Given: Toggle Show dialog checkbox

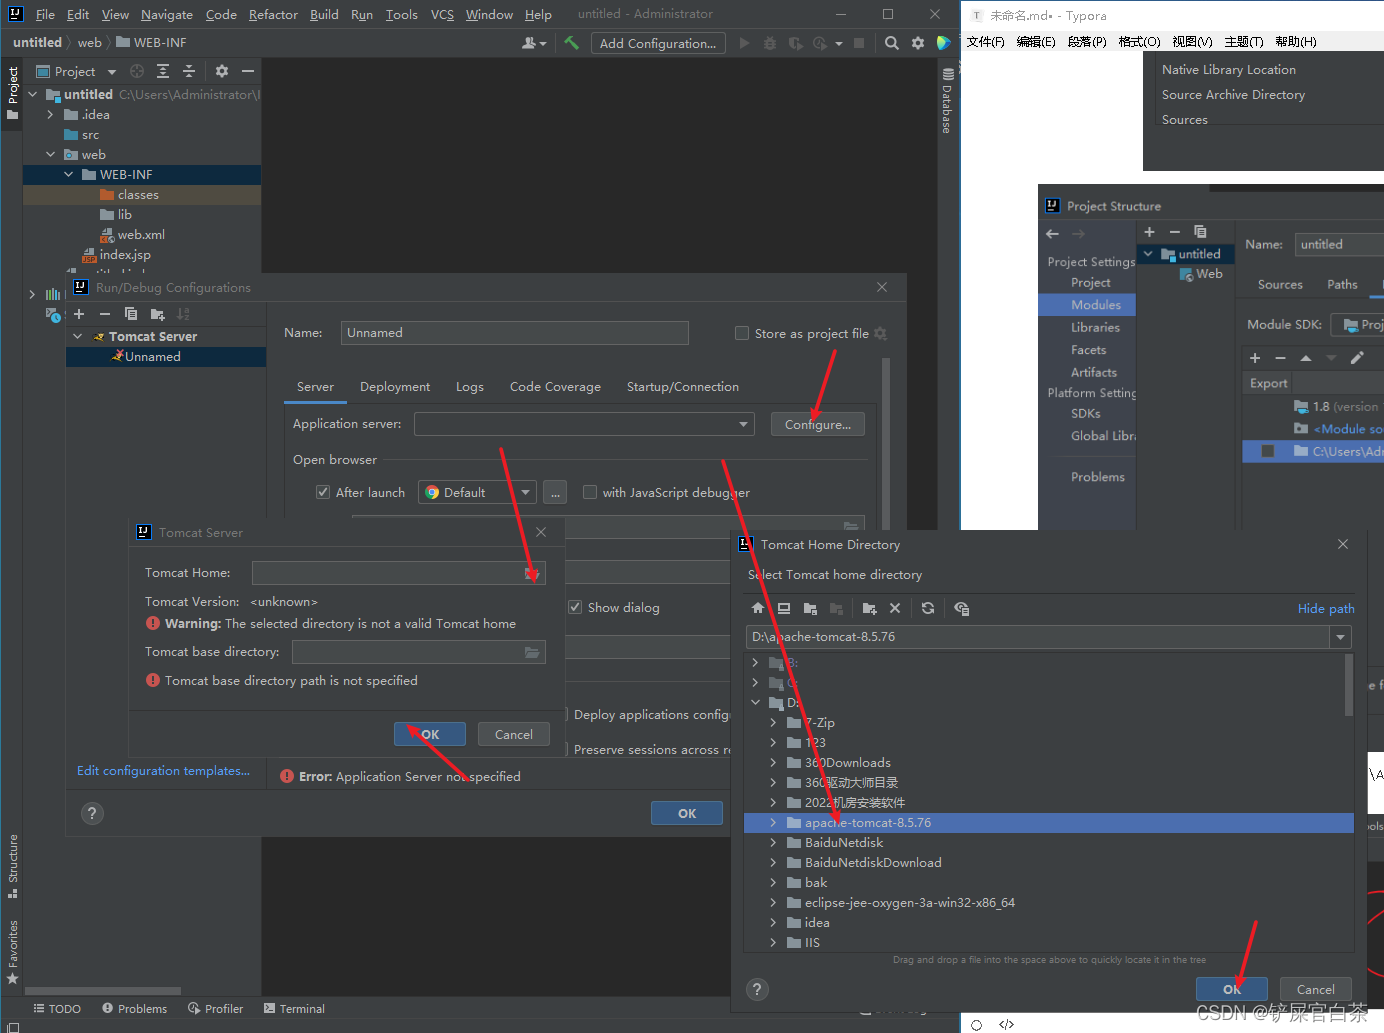Looking at the screenshot, I should point(575,607).
